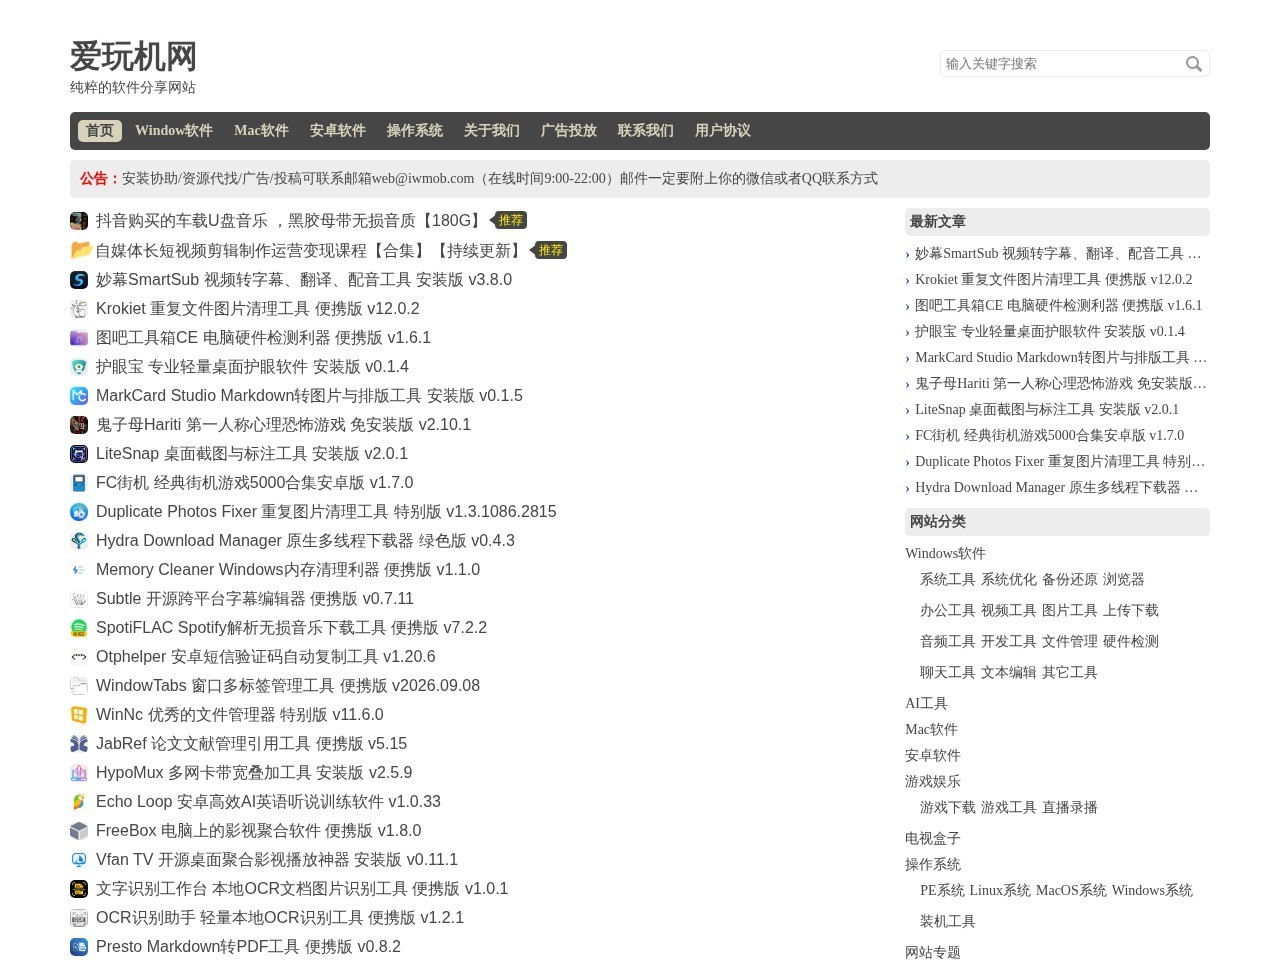
Task: Open sidebar 硬件检测 category link
Action: pos(1131,642)
